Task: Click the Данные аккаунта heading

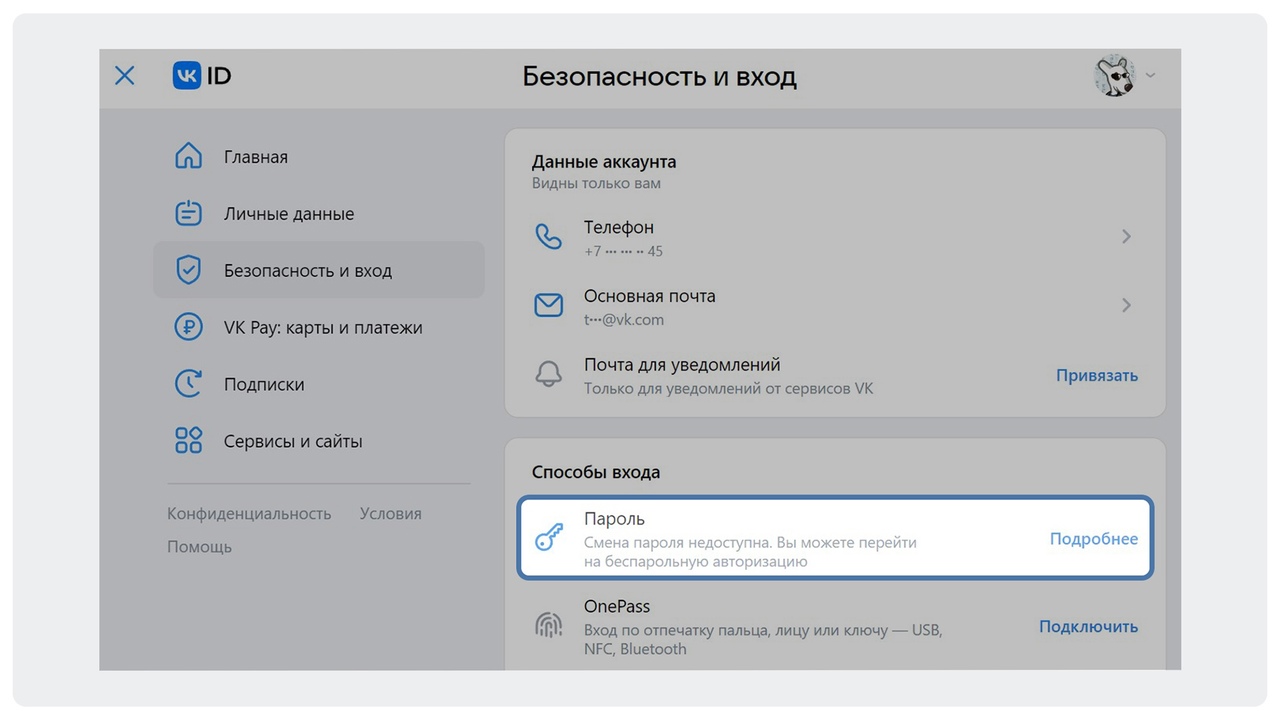Action: coord(604,162)
